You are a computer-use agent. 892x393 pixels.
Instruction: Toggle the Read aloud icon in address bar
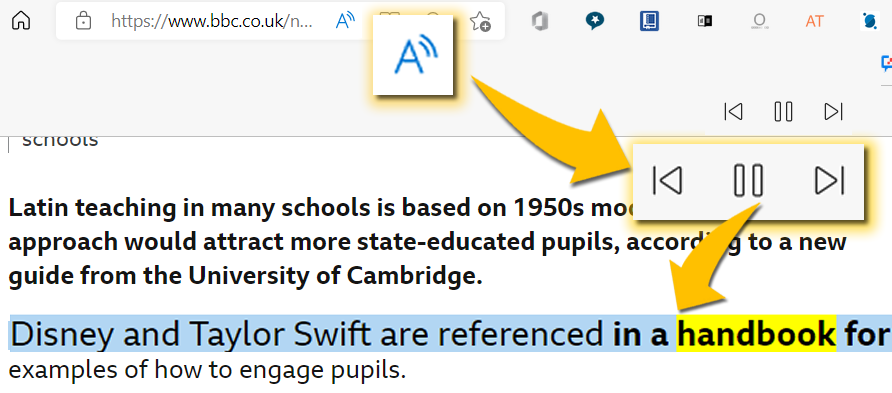345,21
